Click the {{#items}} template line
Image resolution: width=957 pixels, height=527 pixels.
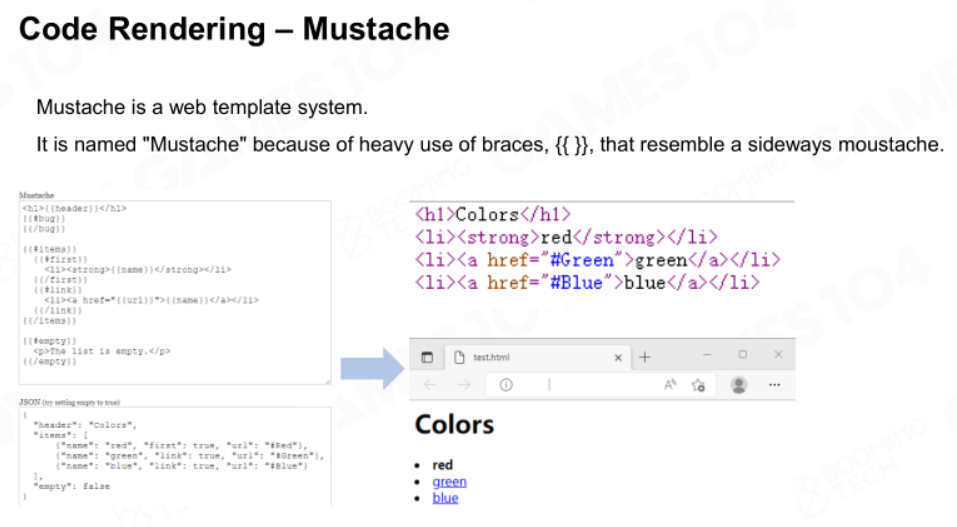click(x=49, y=249)
